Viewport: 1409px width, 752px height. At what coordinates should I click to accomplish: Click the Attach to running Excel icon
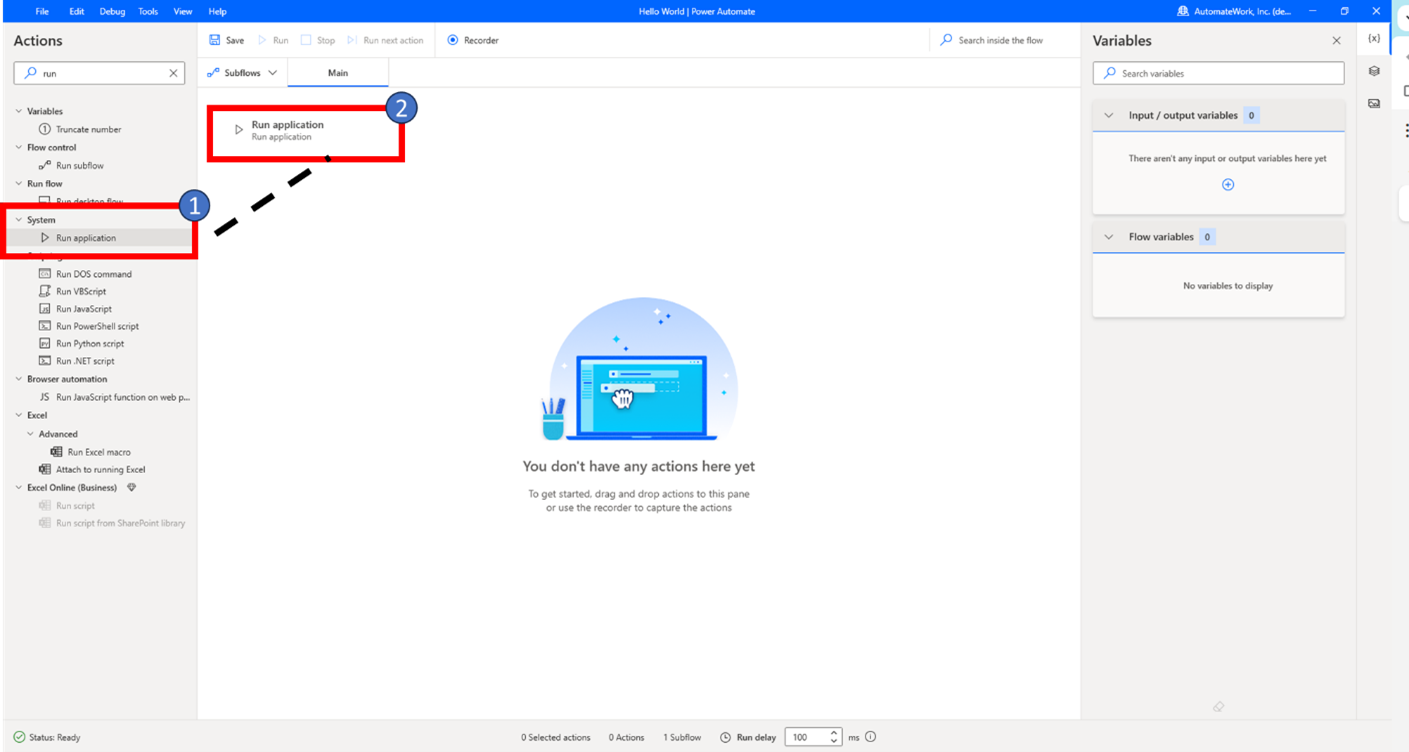(x=44, y=469)
